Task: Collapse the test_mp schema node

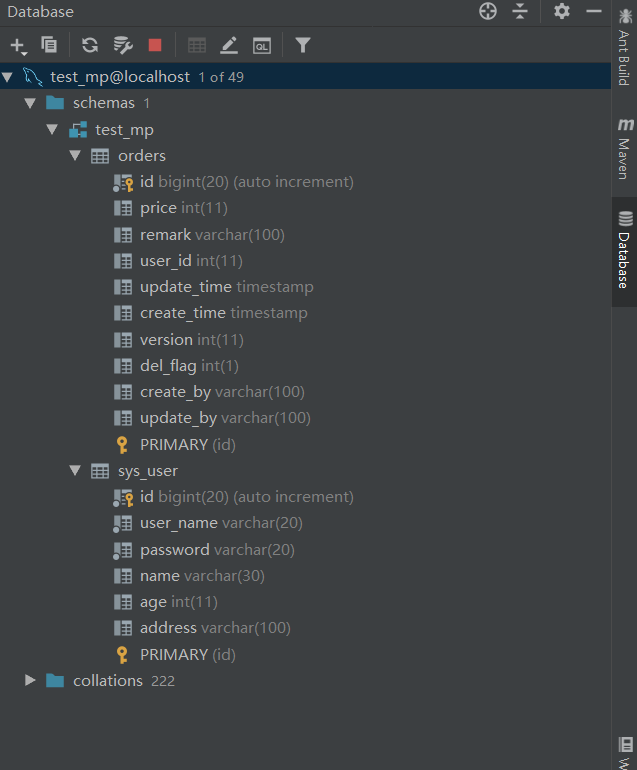Action: click(x=53, y=130)
